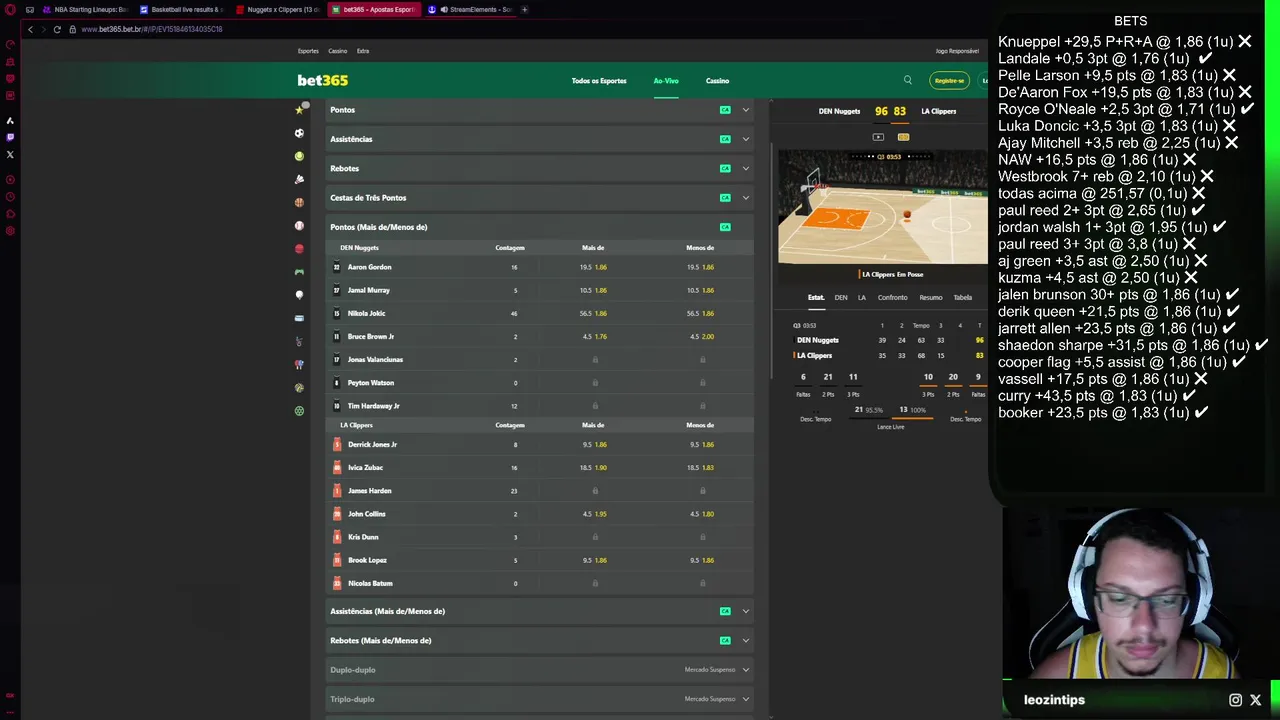Bet Bruce Brown Jr under 4.5 at 2.00

700,337
